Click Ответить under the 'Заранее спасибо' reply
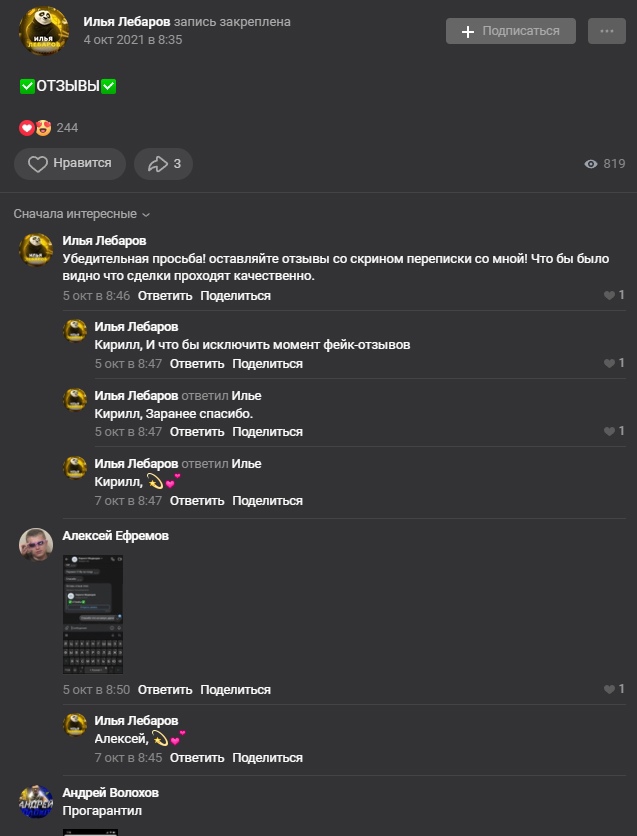 [x=197, y=432]
